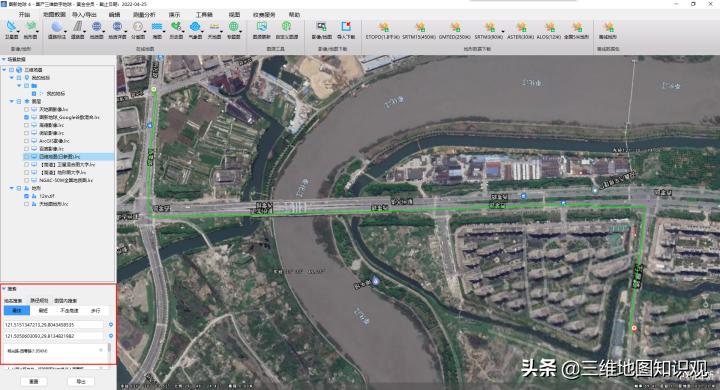Click the weather map (气象图) icon
The image size is (720, 390).
coord(195,27)
